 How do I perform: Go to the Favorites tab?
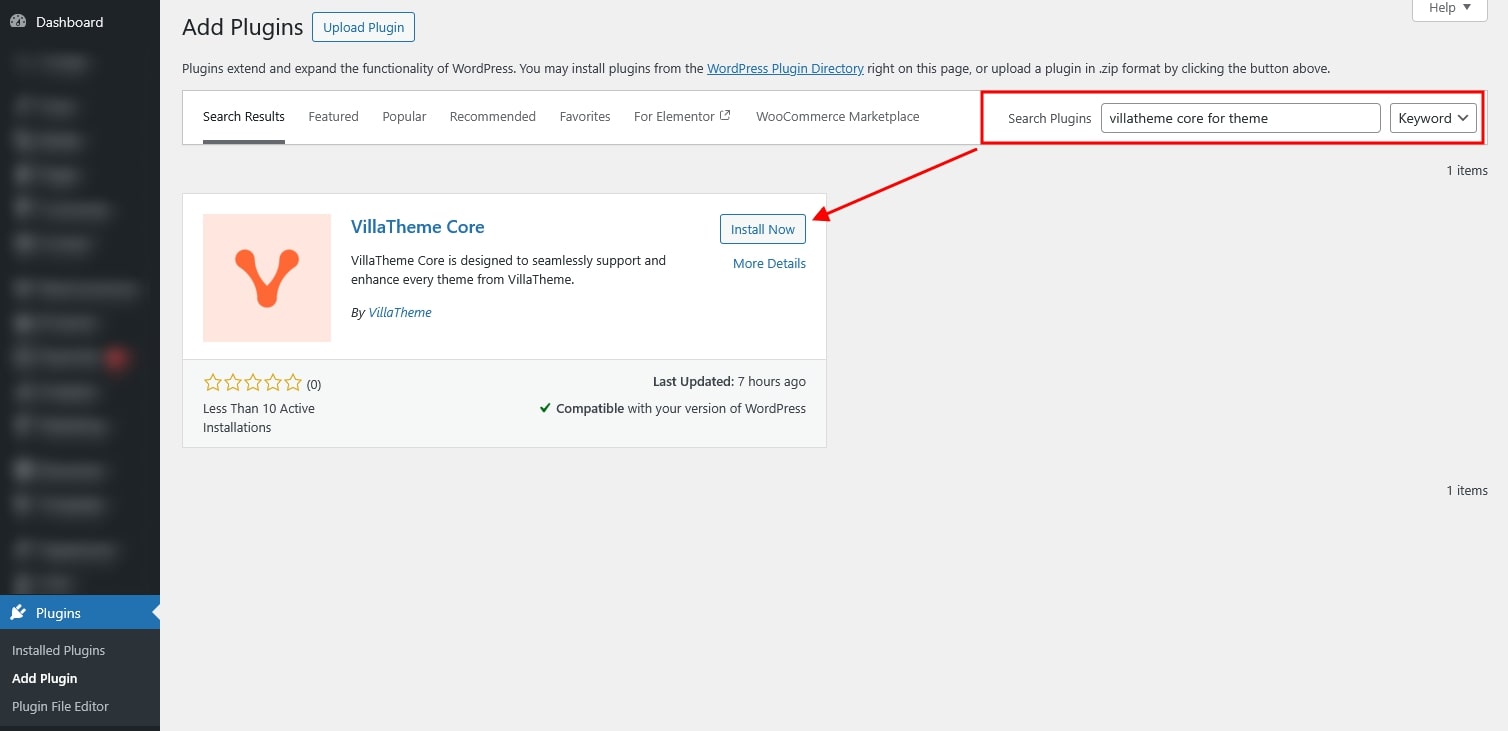point(585,117)
